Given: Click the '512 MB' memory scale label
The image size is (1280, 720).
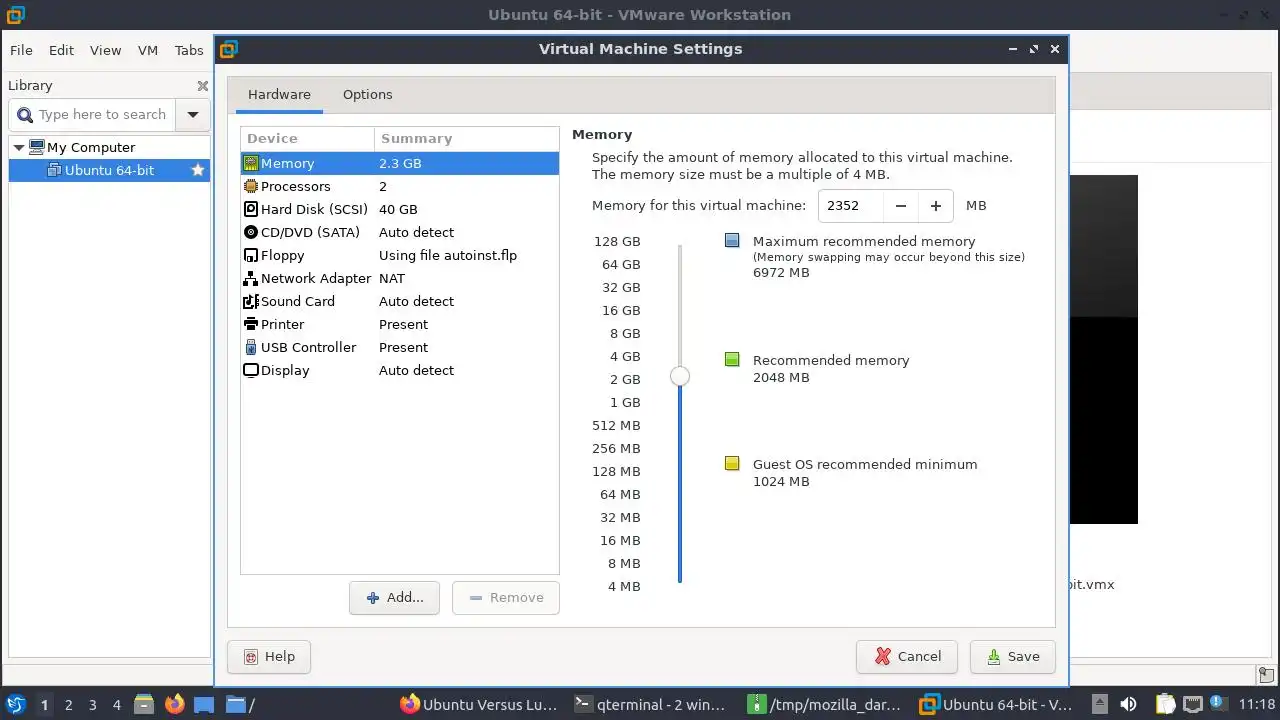Looking at the screenshot, I should click(x=616, y=425).
